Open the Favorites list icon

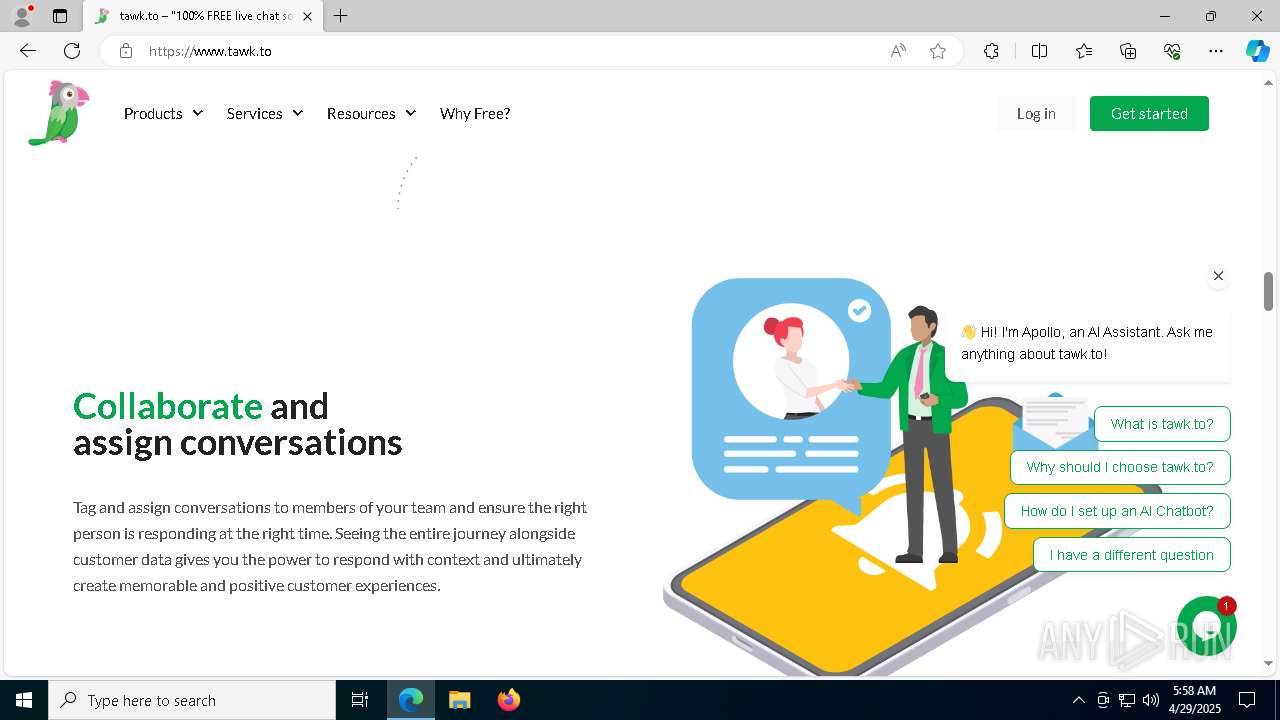click(x=1084, y=51)
